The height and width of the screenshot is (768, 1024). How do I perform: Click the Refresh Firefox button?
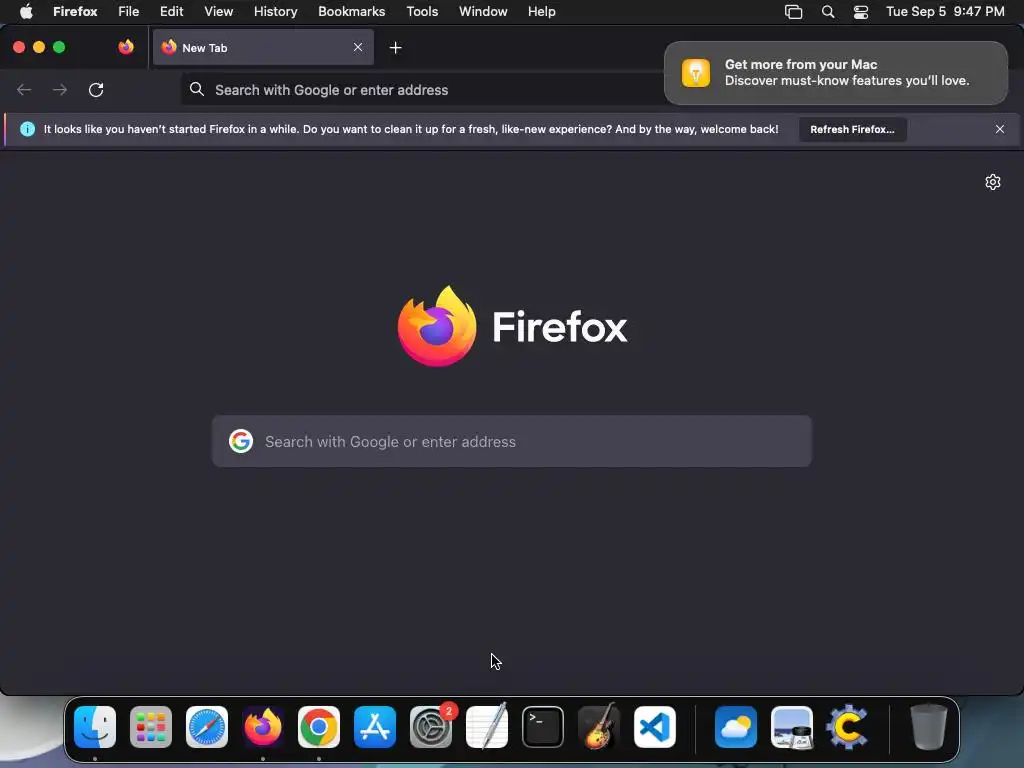pyautogui.click(x=852, y=129)
